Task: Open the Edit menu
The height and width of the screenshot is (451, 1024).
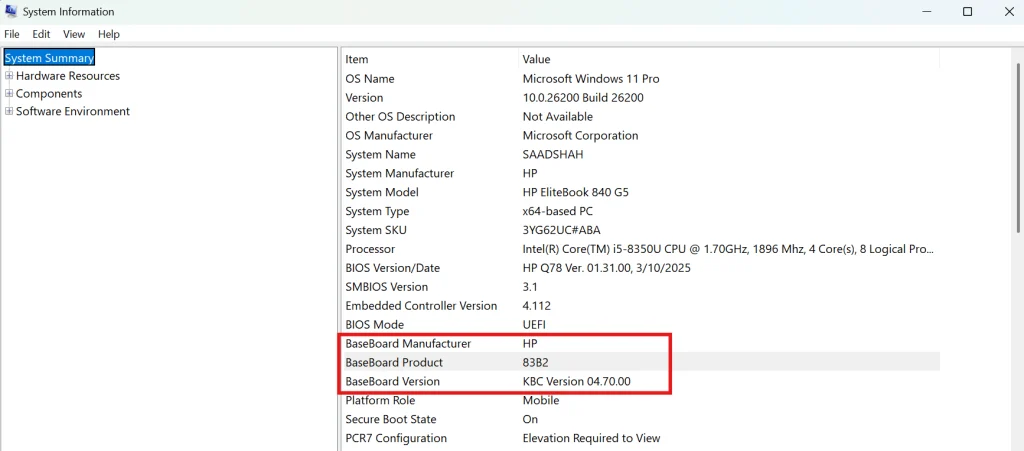Action: click(x=41, y=34)
